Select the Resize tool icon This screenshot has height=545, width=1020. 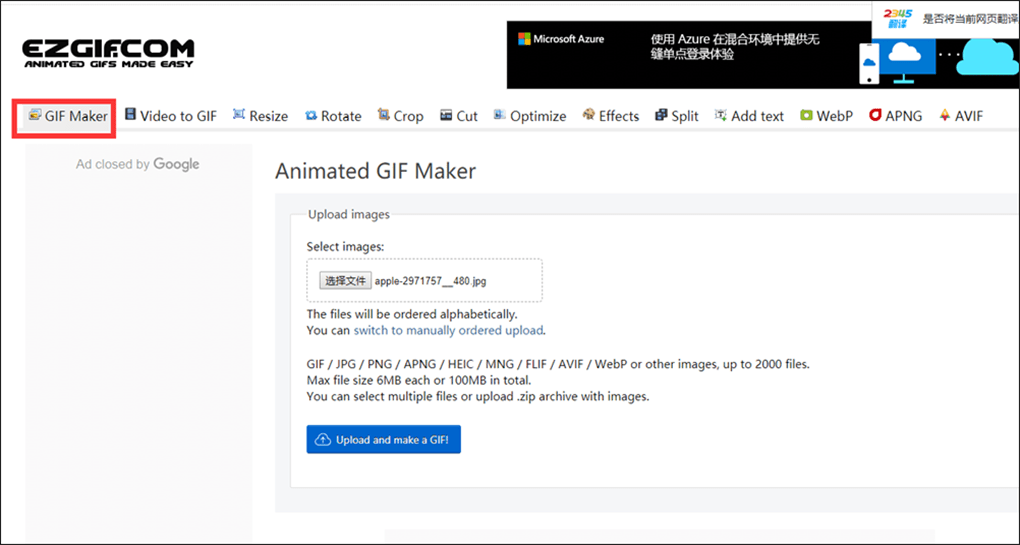pyautogui.click(x=239, y=114)
